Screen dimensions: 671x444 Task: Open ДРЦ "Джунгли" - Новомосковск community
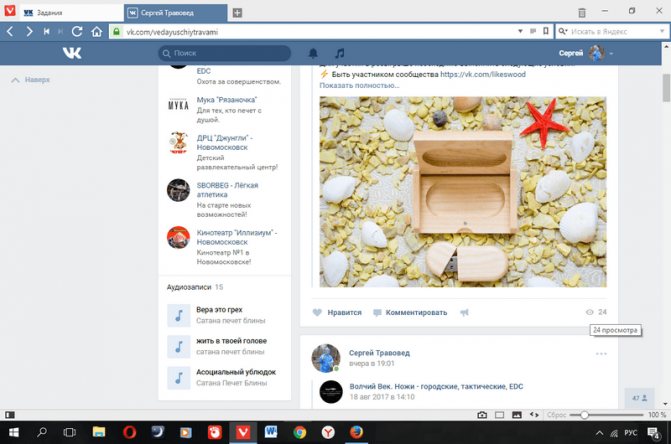225,142
